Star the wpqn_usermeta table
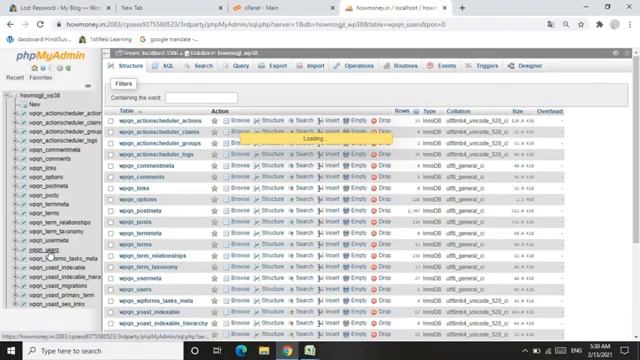640x360 pixels. point(214,278)
